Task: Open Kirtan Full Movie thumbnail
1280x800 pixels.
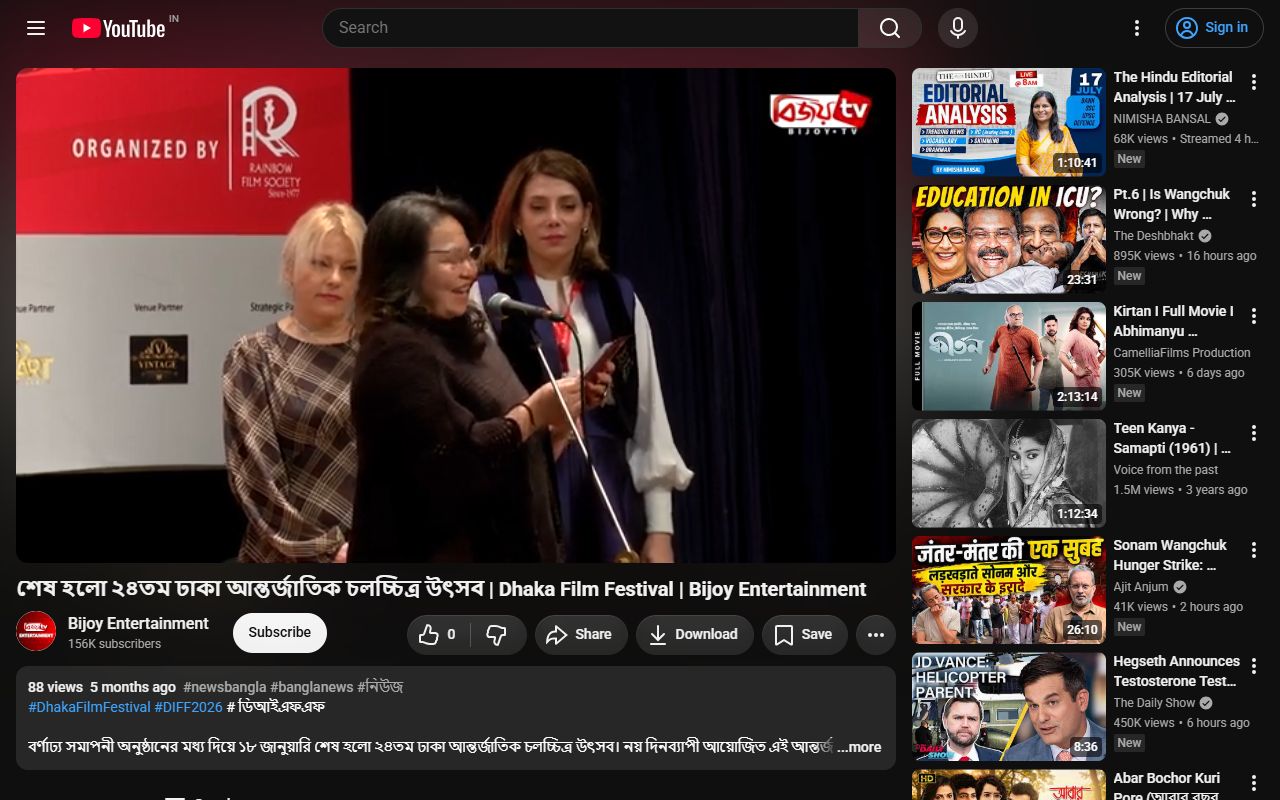Action: click(1009, 356)
